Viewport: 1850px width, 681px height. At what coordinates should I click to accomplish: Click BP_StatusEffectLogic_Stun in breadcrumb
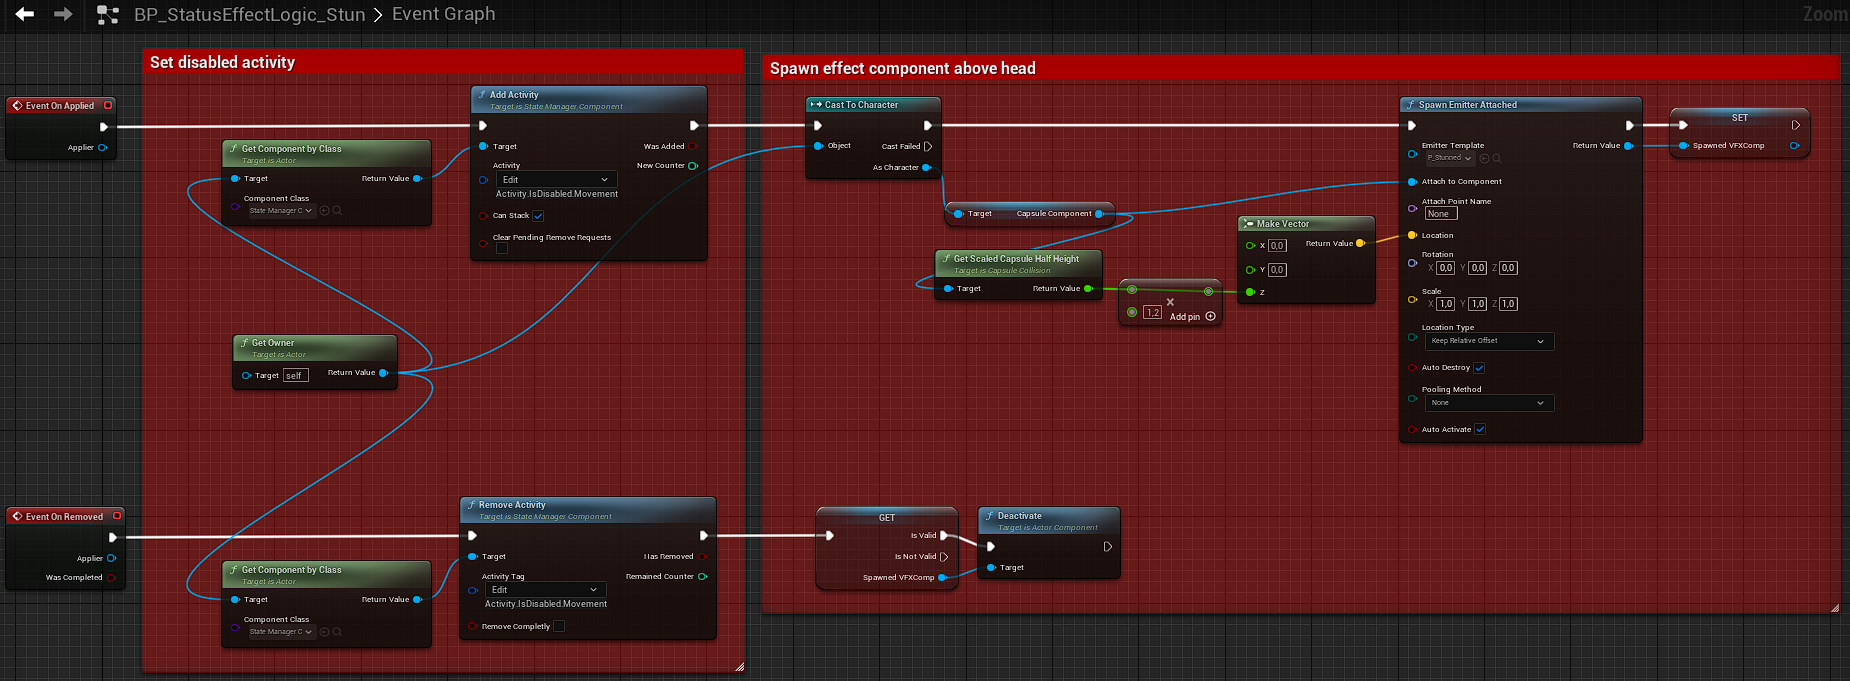tap(249, 14)
